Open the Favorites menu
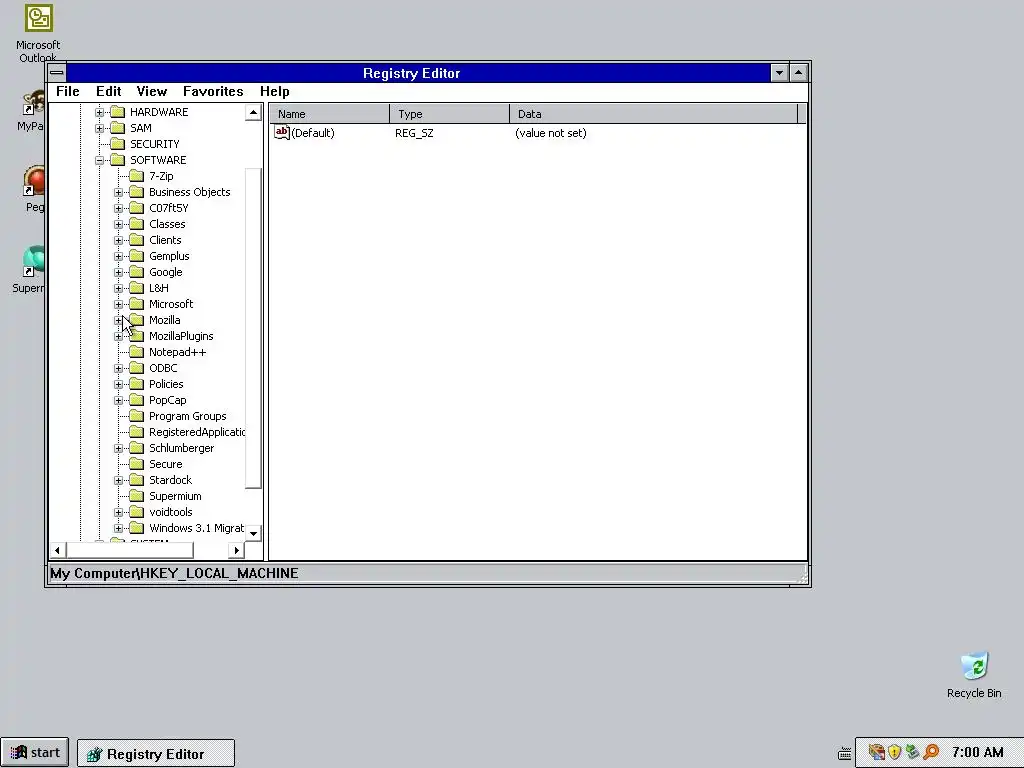The height and width of the screenshot is (768, 1024). click(213, 91)
